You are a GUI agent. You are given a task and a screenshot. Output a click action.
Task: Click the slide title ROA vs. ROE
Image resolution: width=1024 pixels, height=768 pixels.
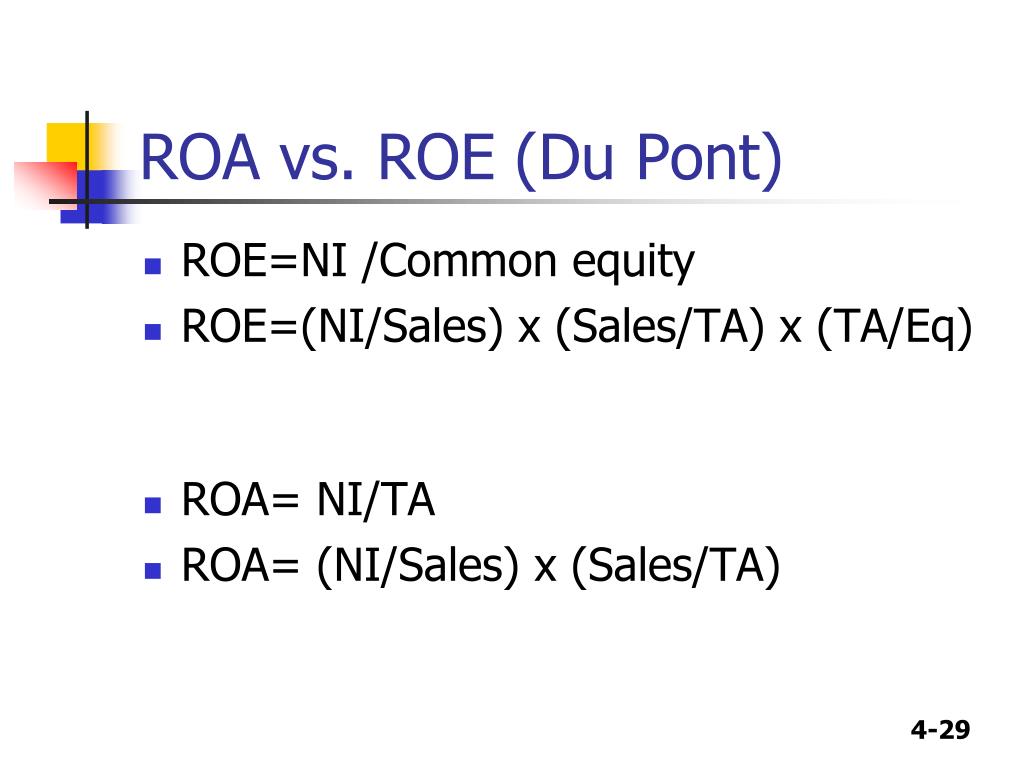461,159
